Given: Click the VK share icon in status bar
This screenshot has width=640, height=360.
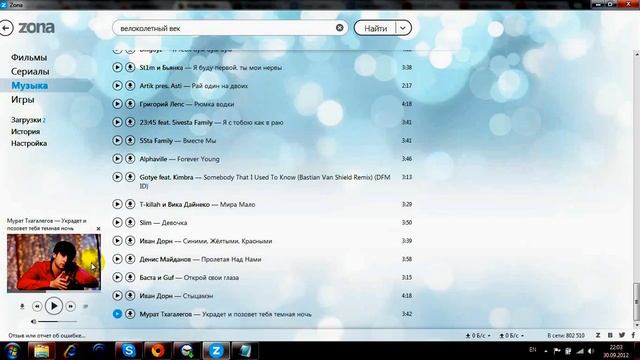Looking at the screenshot, I should click(x=610, y=335).
